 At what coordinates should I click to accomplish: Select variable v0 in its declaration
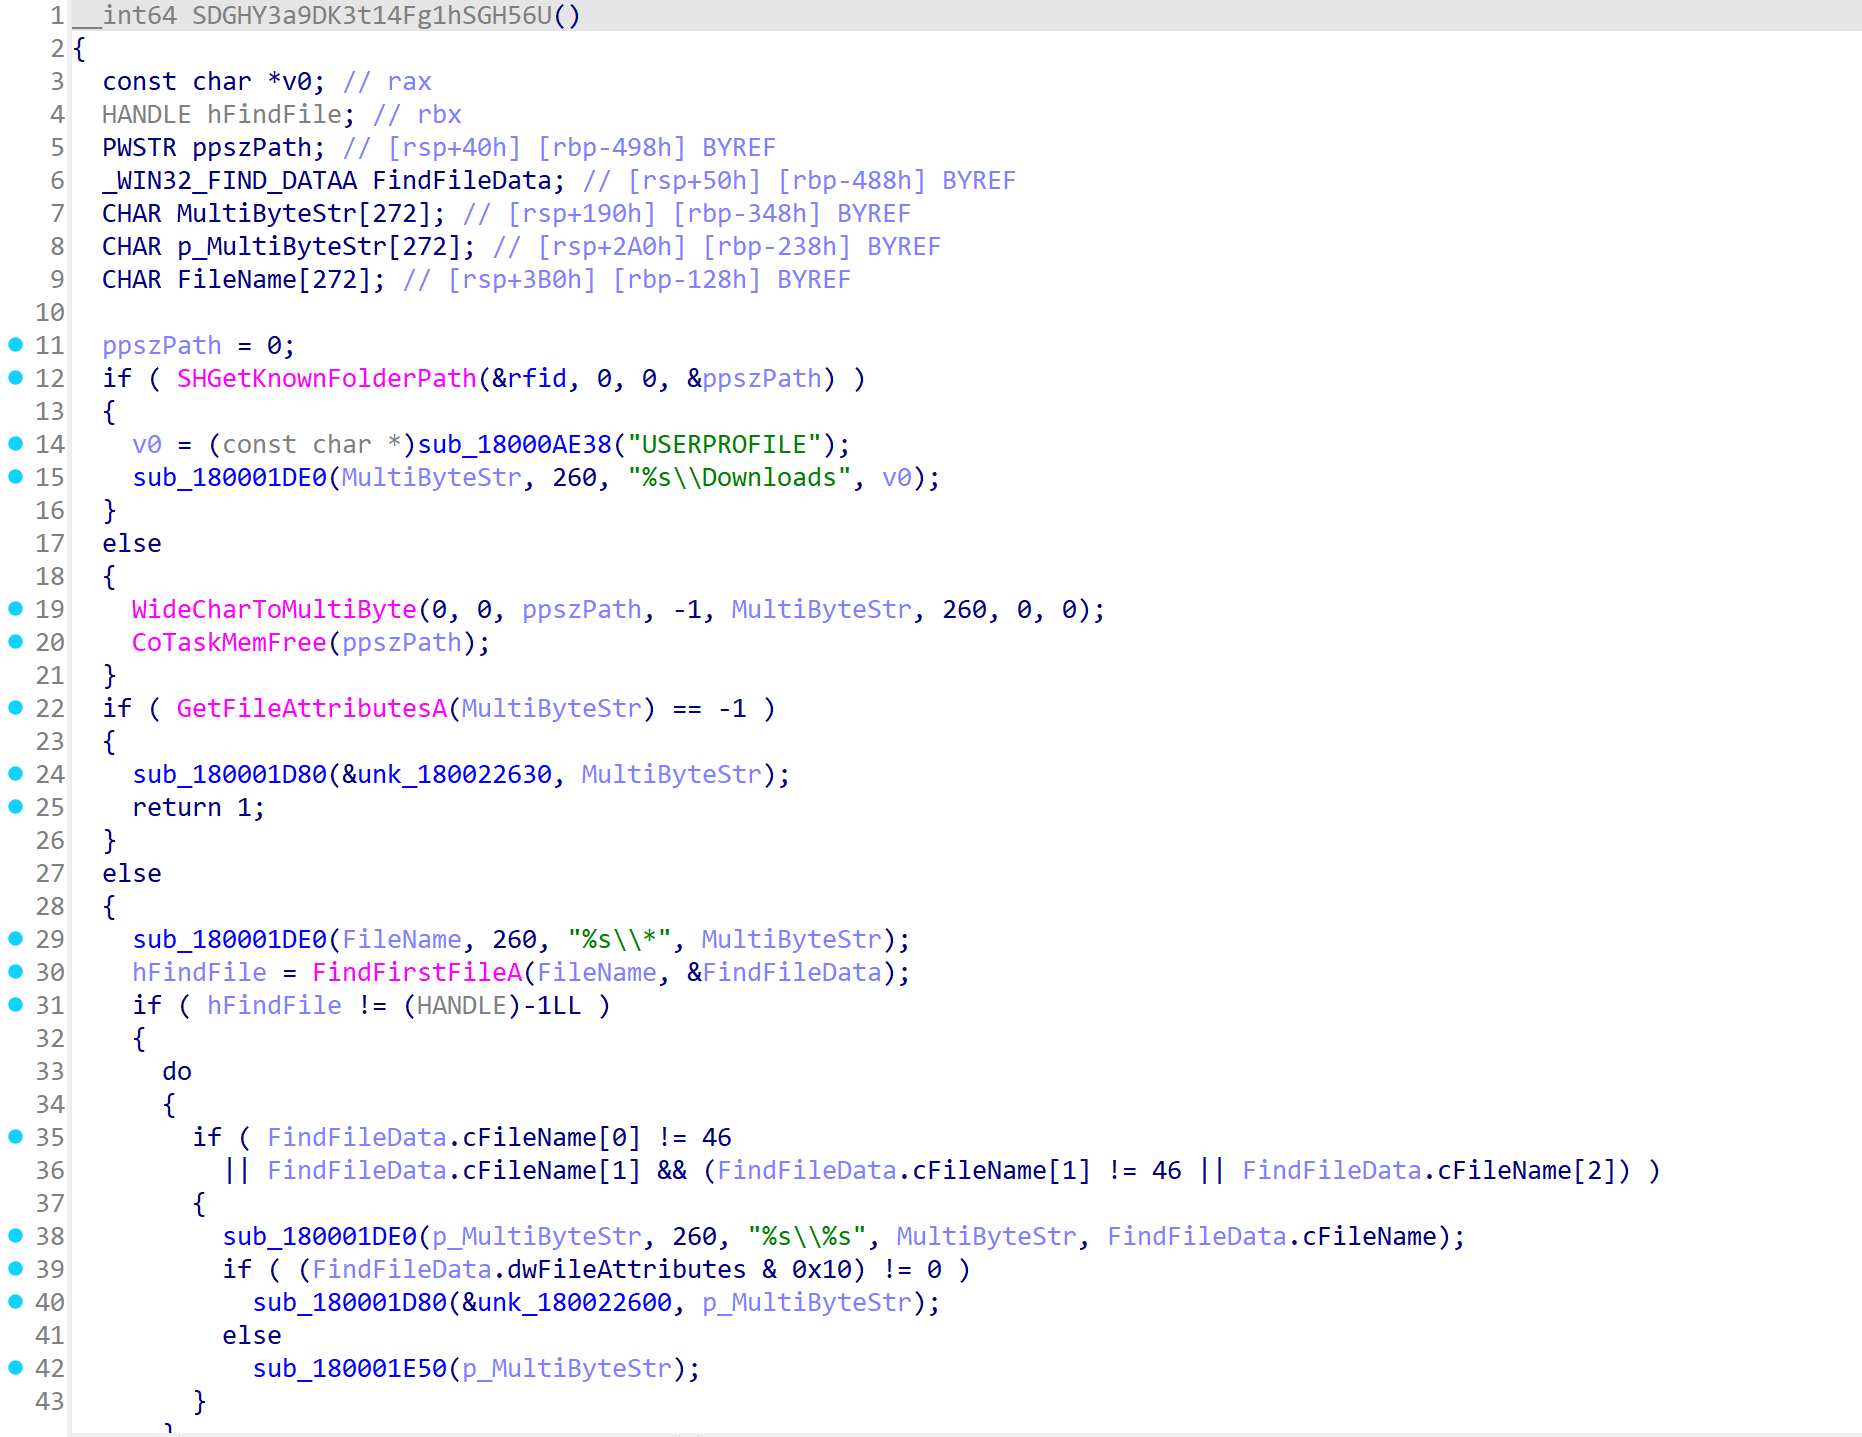point(297,82)
